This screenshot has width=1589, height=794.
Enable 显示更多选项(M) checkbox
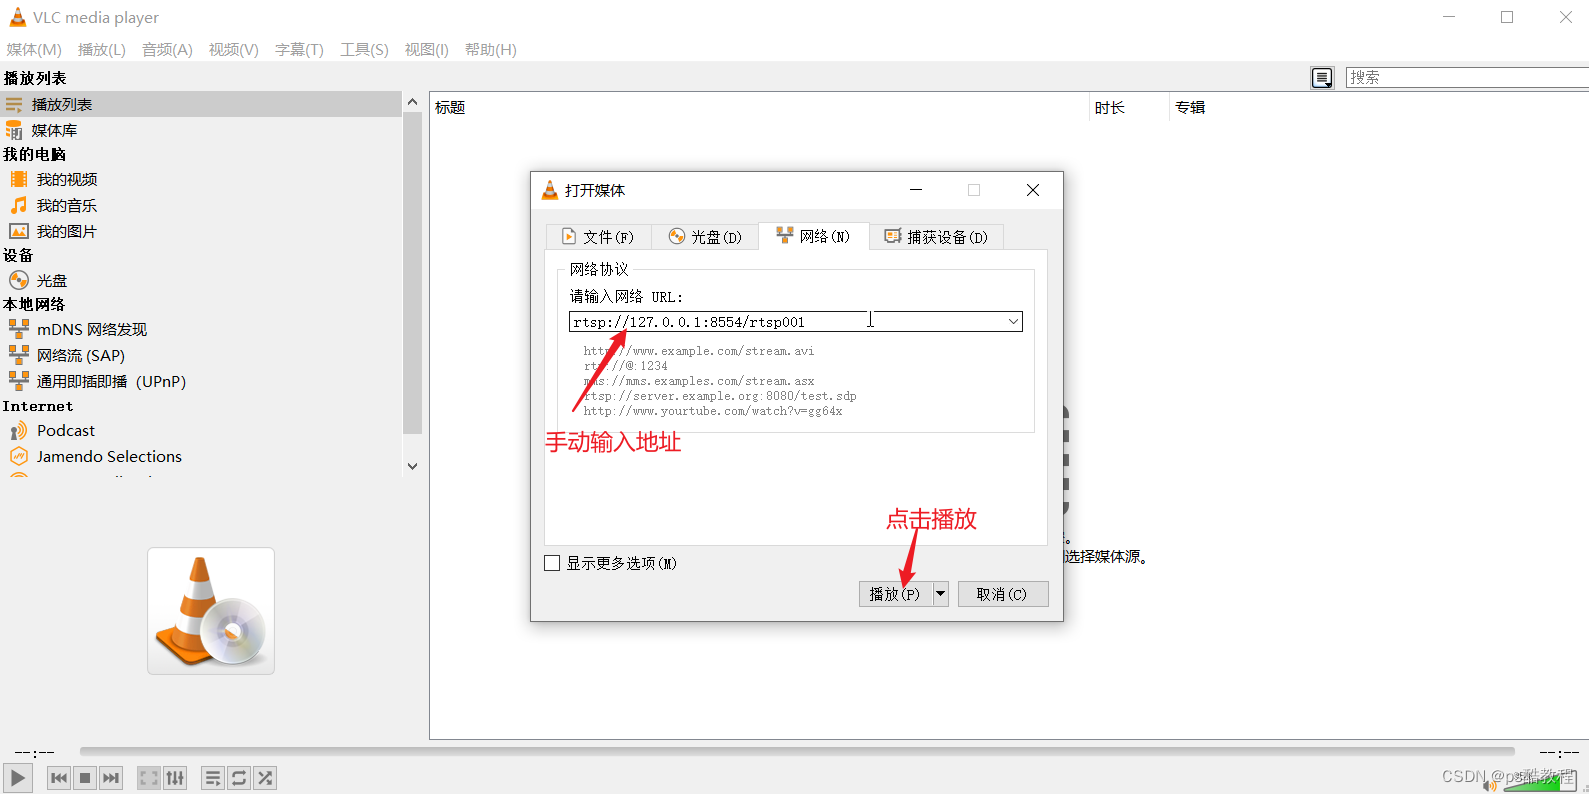point(552,563)
